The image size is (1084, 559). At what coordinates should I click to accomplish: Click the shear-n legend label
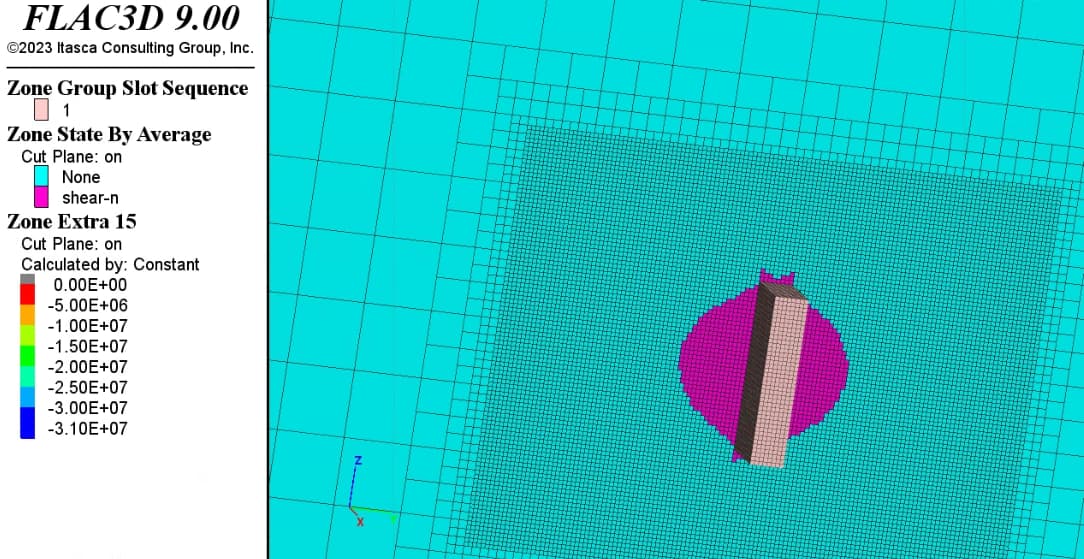(x=90, y=198)
